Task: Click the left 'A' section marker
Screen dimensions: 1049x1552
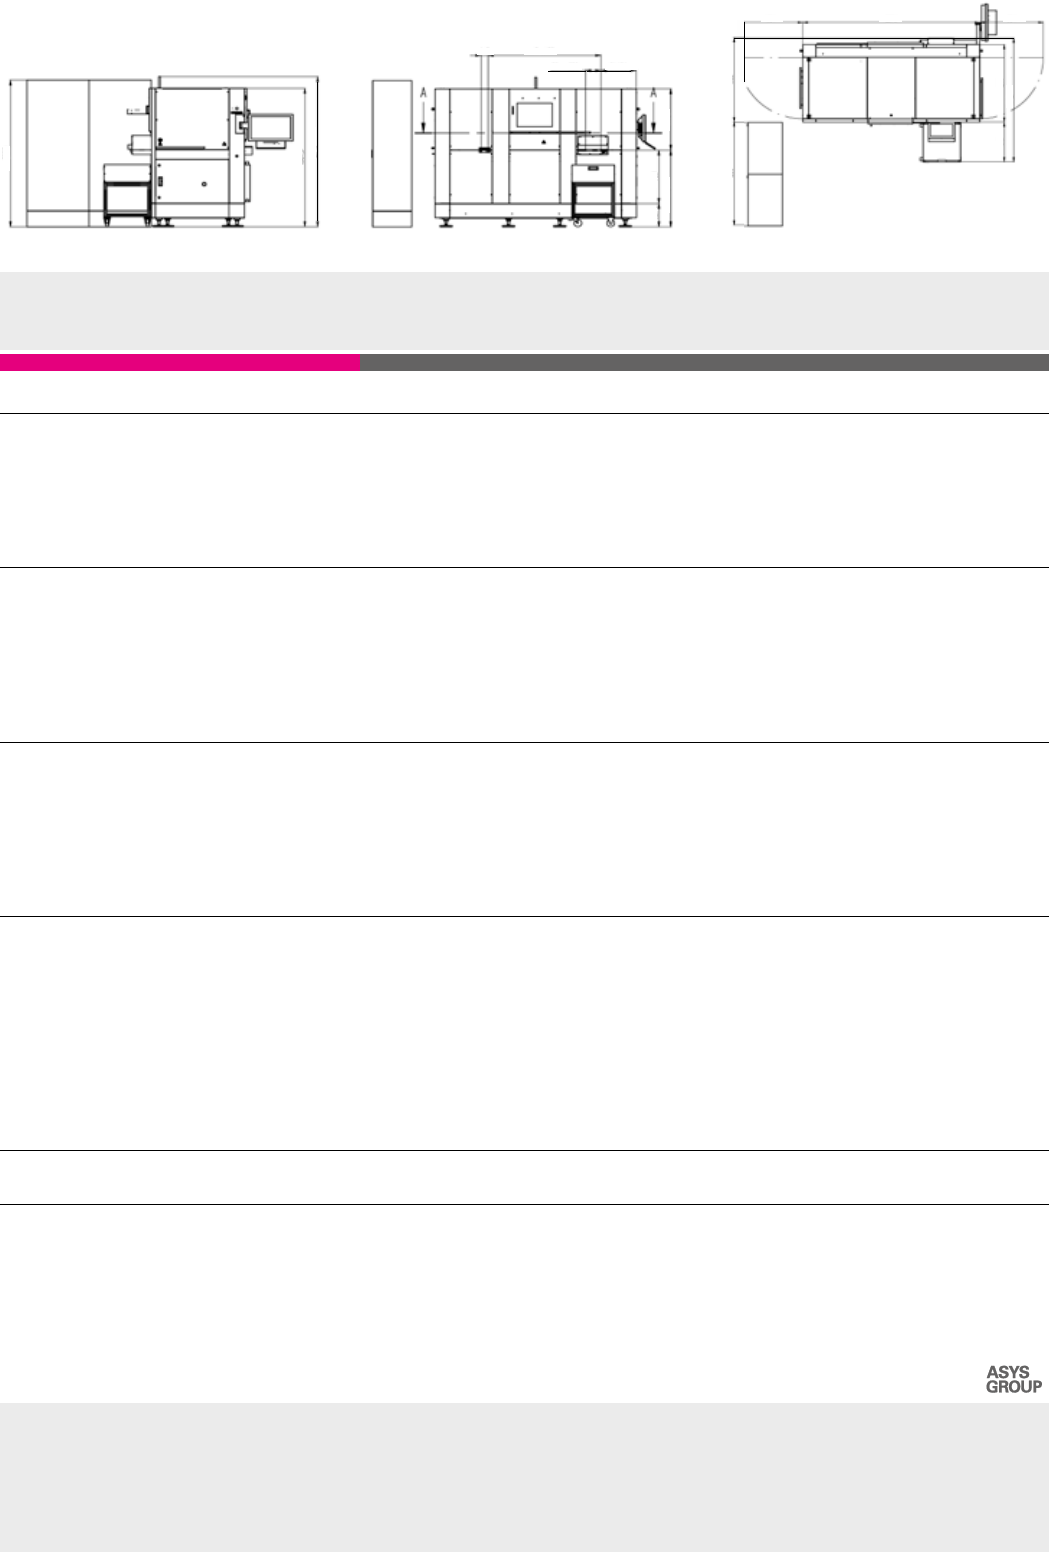Action: 424,93
